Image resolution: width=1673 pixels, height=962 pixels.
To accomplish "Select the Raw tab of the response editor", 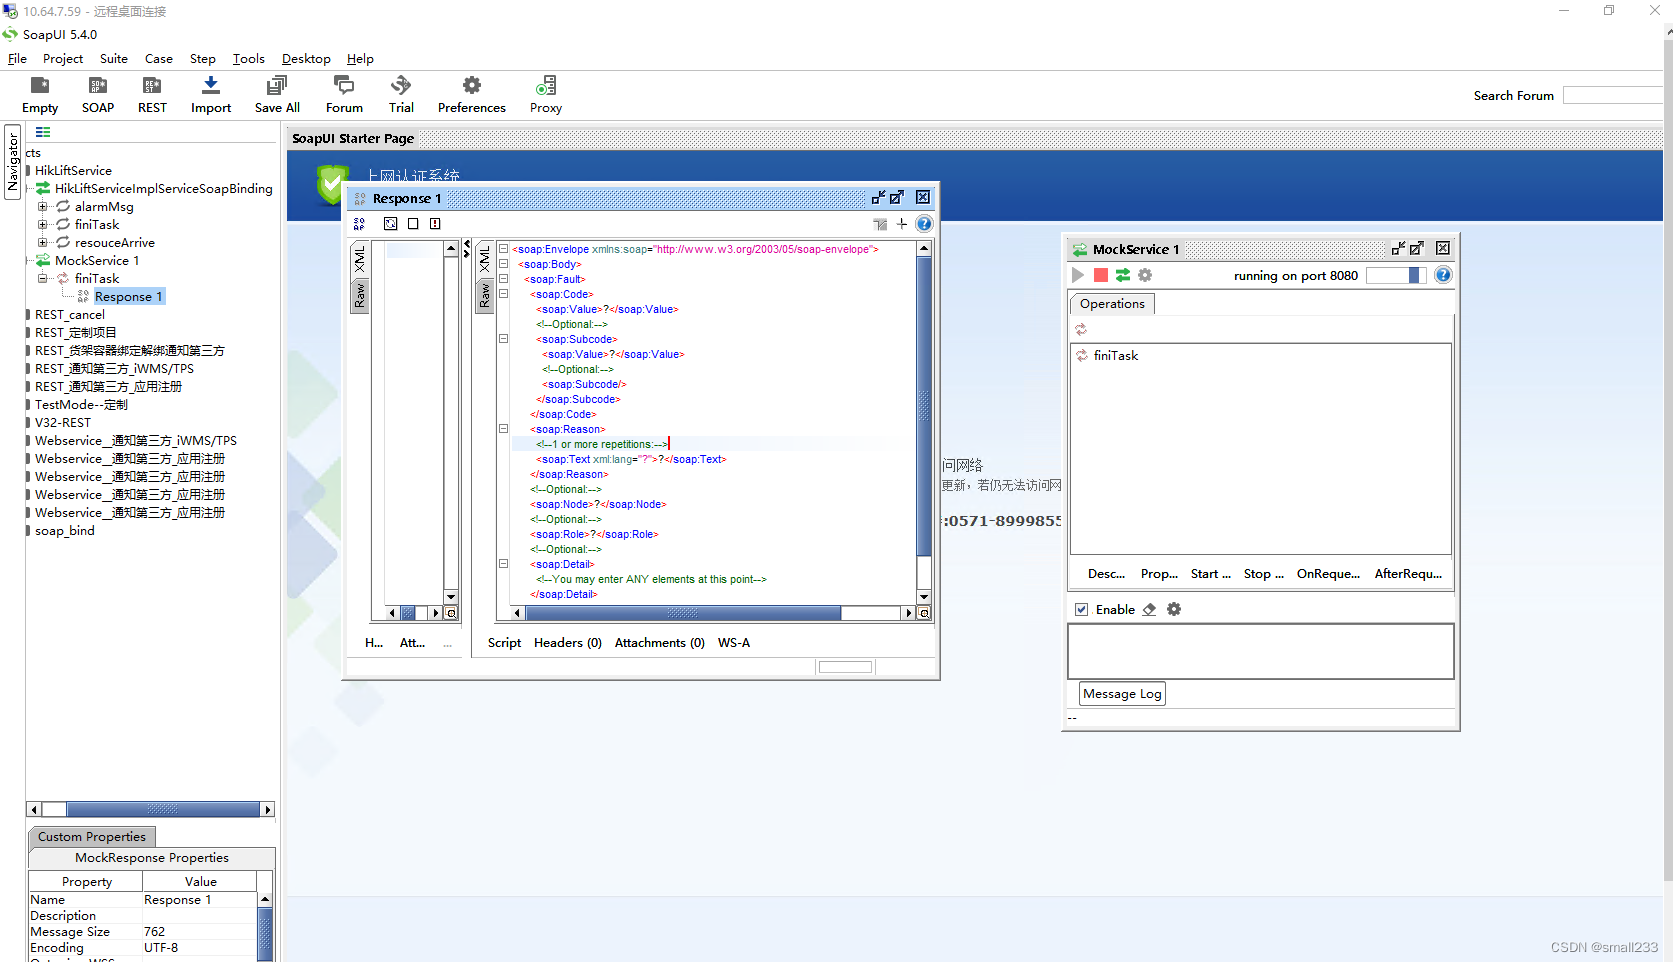I will pyautogui.click(x=485, y=295).
